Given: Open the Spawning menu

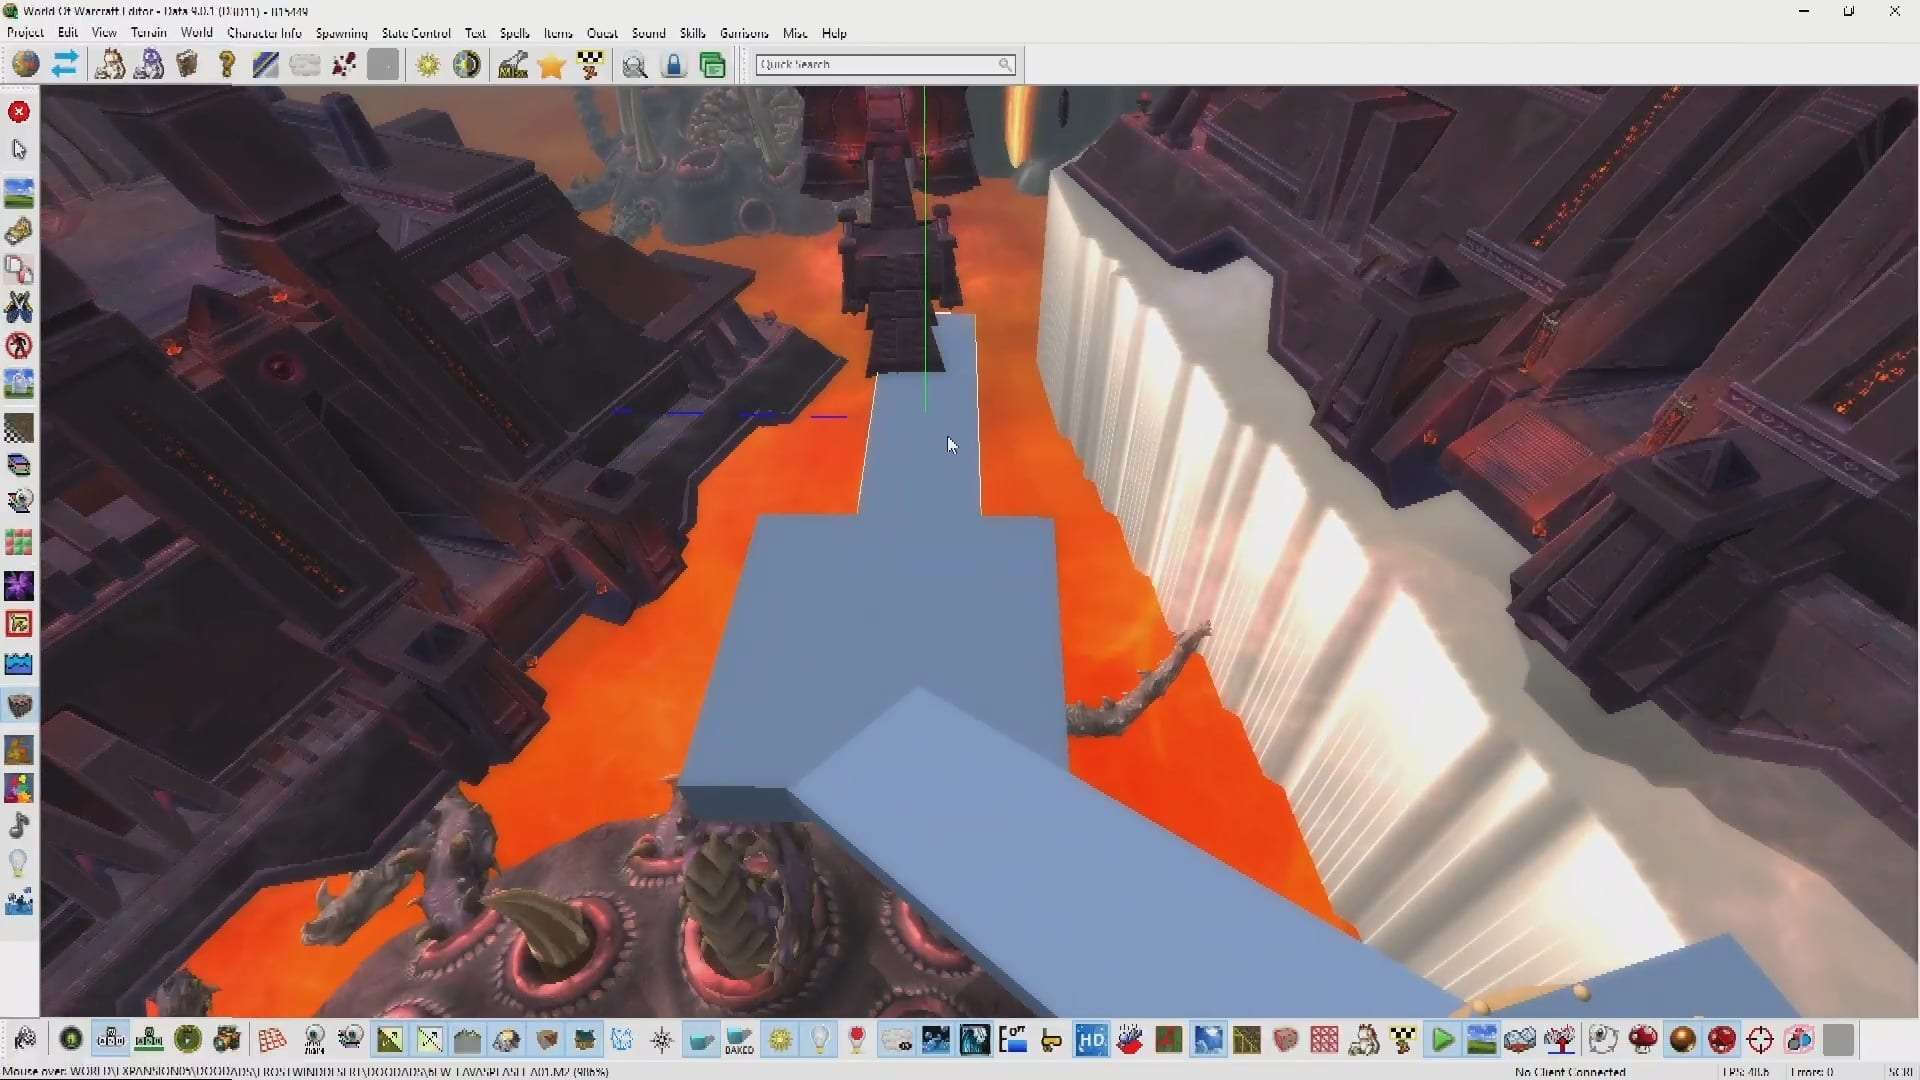Looking at the screenshot, I should tap(341, 33).
